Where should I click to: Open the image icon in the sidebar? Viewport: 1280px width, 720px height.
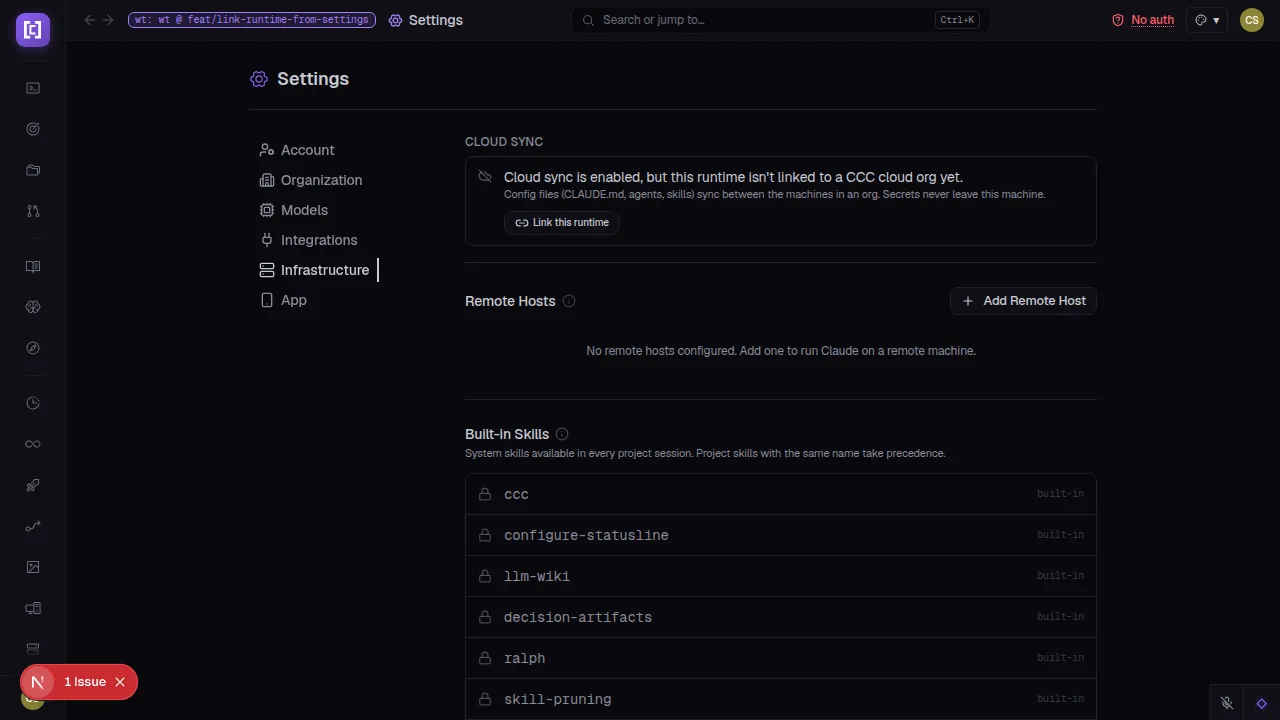33,567
